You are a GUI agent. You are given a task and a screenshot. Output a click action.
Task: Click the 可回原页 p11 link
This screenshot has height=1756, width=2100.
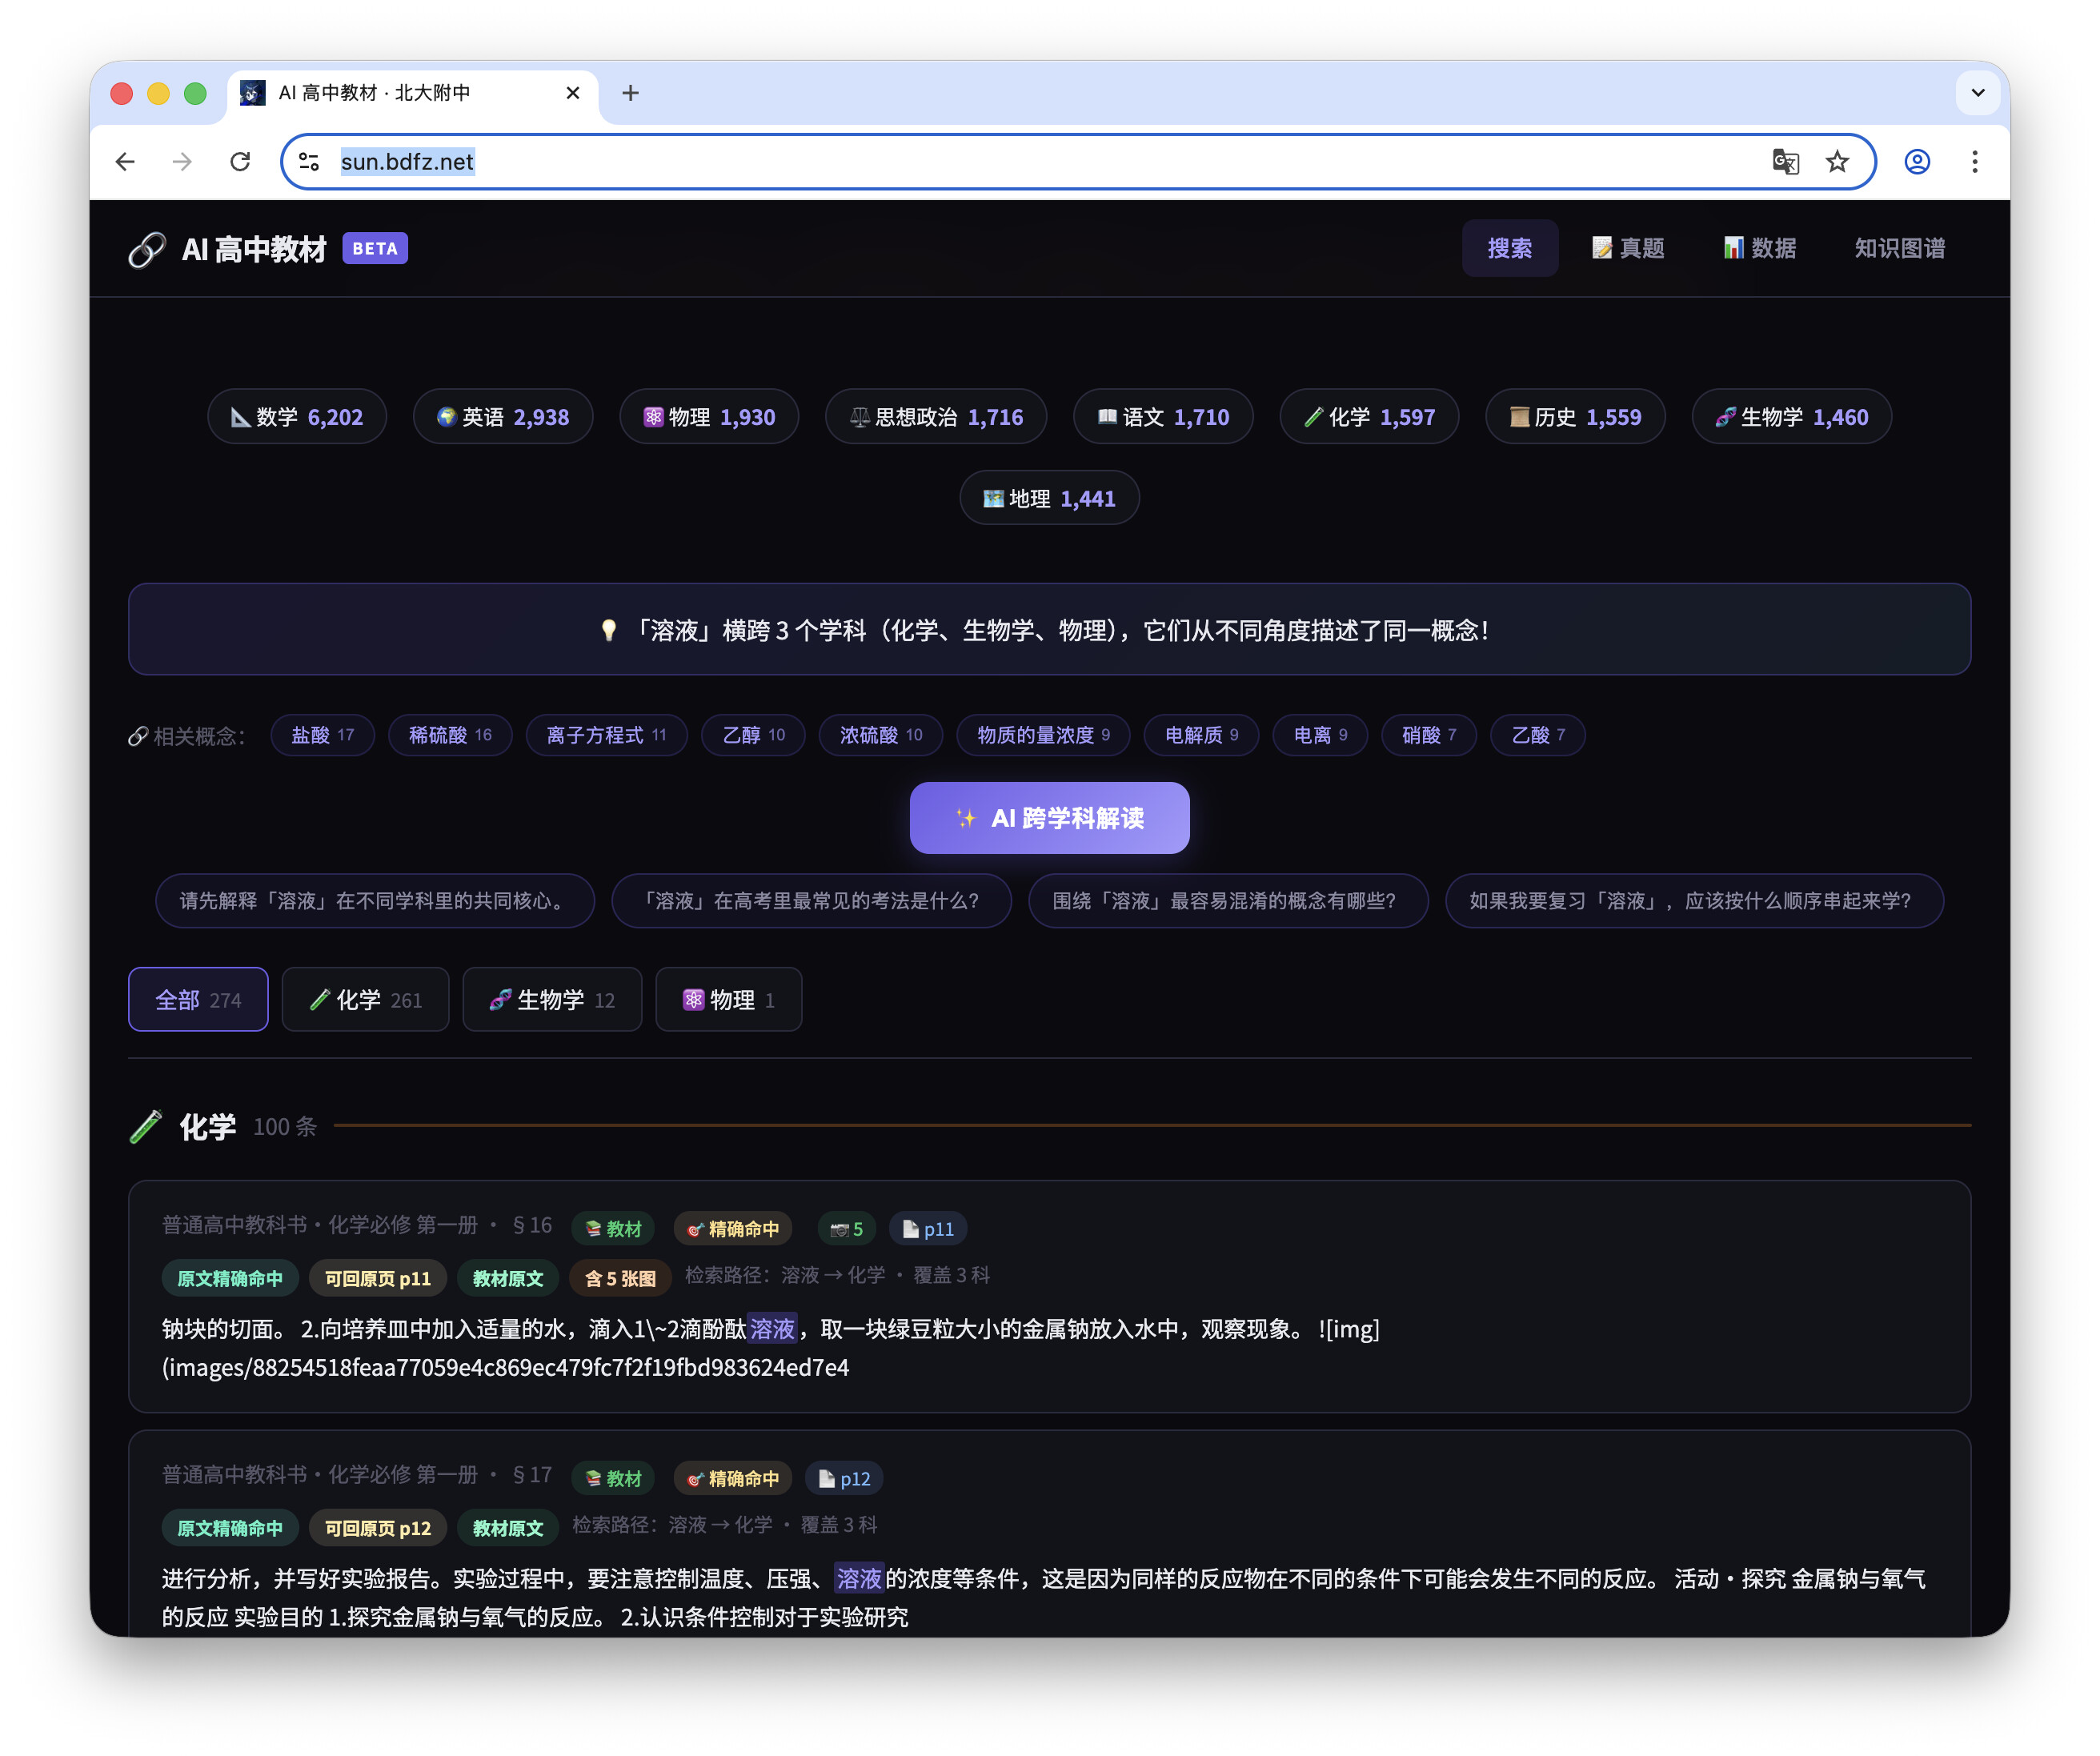click(x=377, y=1277)
